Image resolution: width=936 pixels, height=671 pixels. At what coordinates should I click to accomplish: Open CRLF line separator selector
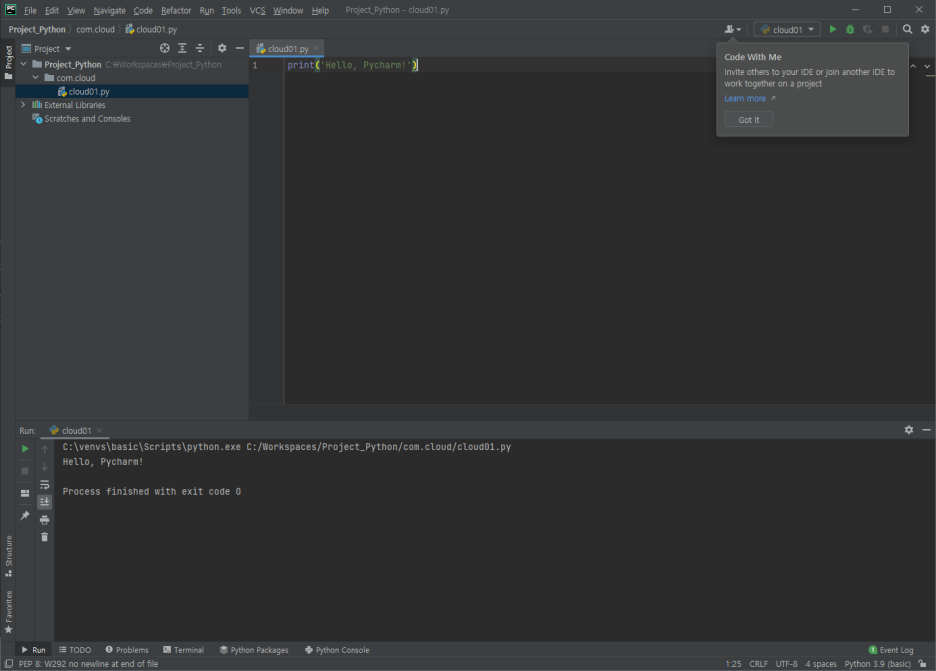pyautogui.click(x=759, y=664)
